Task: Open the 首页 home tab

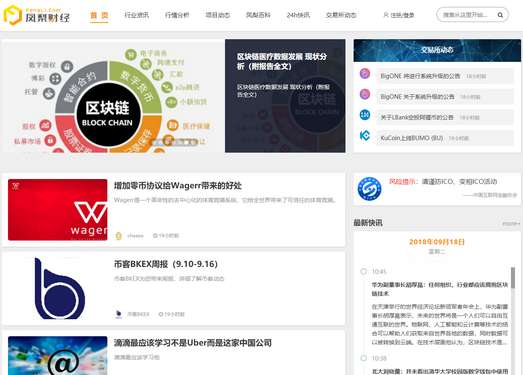Action: pyautogui.click(x=99, y=15)
